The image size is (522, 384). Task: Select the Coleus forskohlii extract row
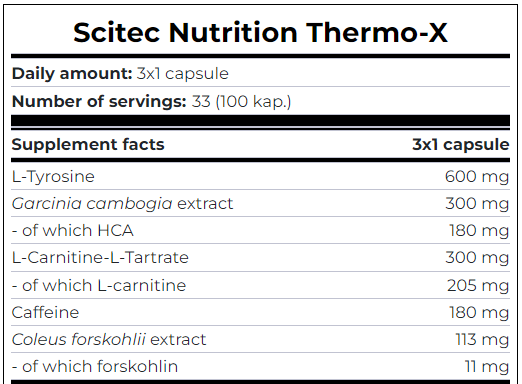pyautogui.click(x=261, y=339)
